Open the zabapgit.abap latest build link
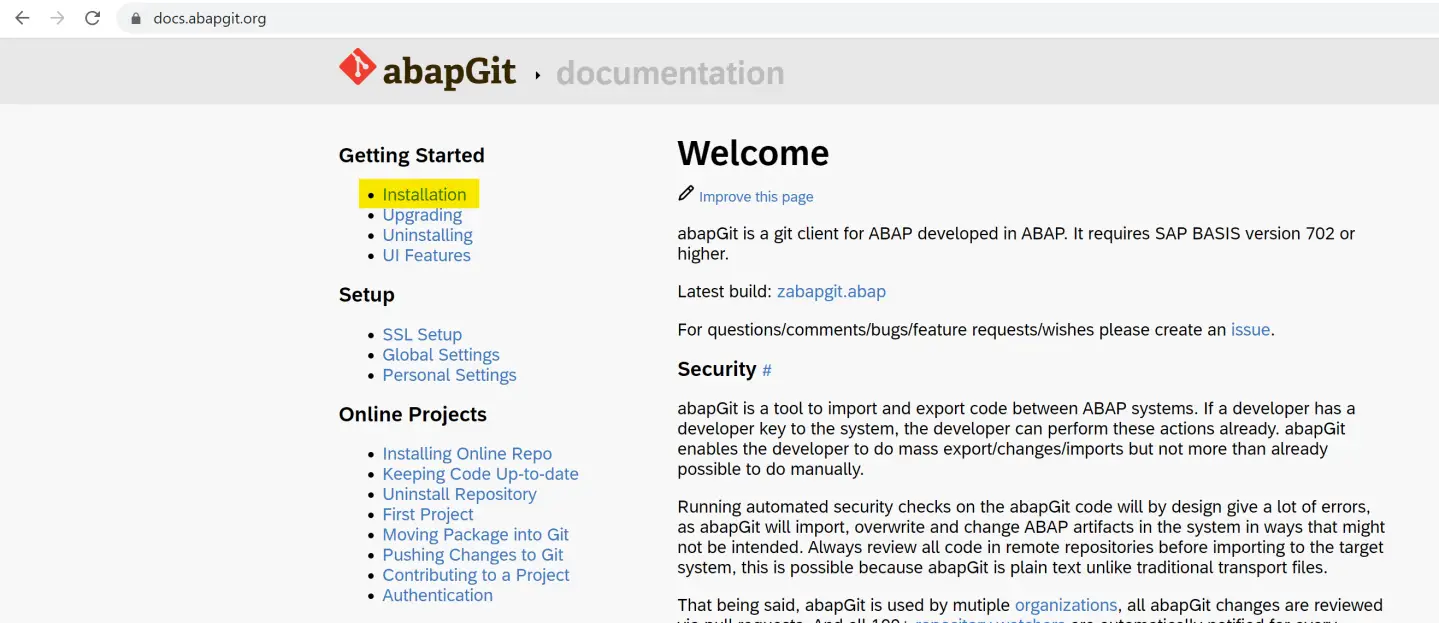The image size is (1439, 623). tap(831, 292)
